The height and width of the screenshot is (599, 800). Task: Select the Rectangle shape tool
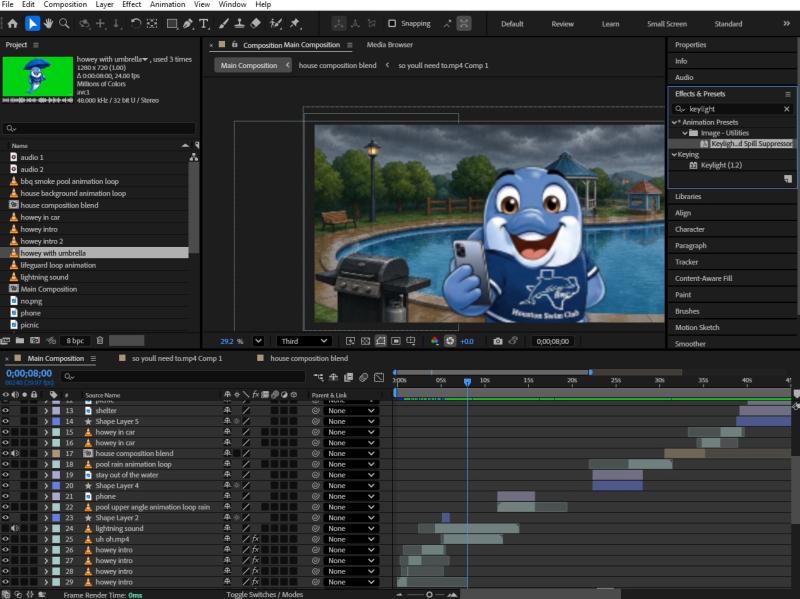[172, 23]
